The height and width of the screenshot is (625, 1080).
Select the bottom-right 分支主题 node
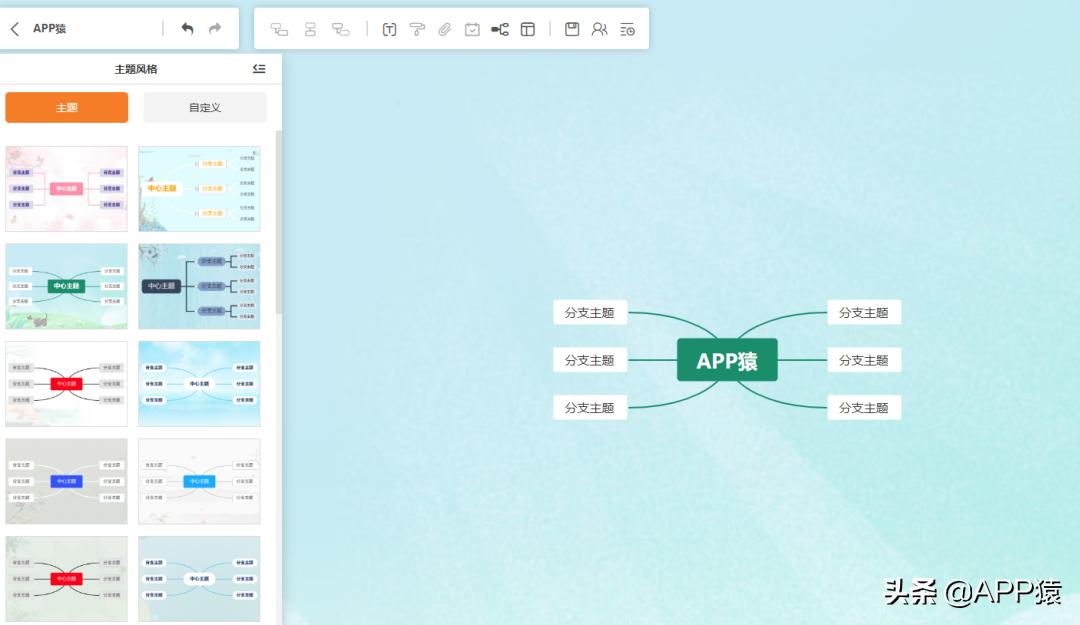(864, 407)
